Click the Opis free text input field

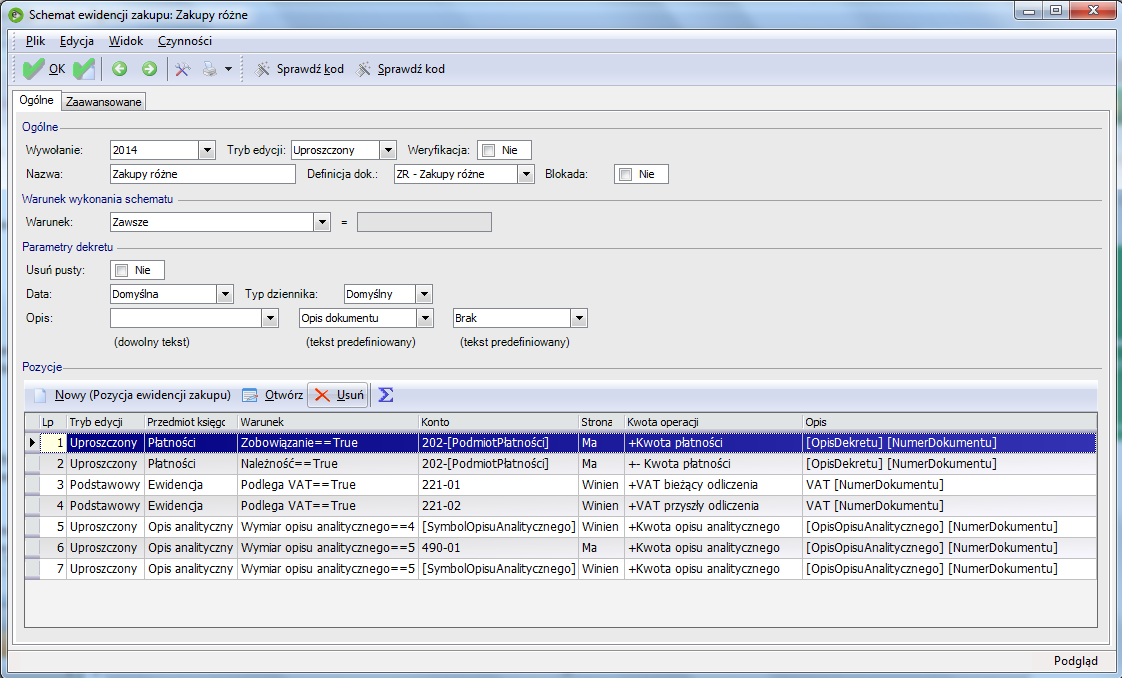(186, 318)
